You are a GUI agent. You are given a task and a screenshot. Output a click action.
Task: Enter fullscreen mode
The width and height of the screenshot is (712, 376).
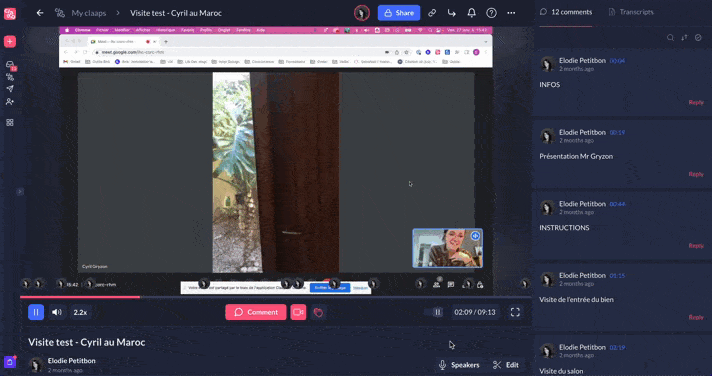coord(515,312)
